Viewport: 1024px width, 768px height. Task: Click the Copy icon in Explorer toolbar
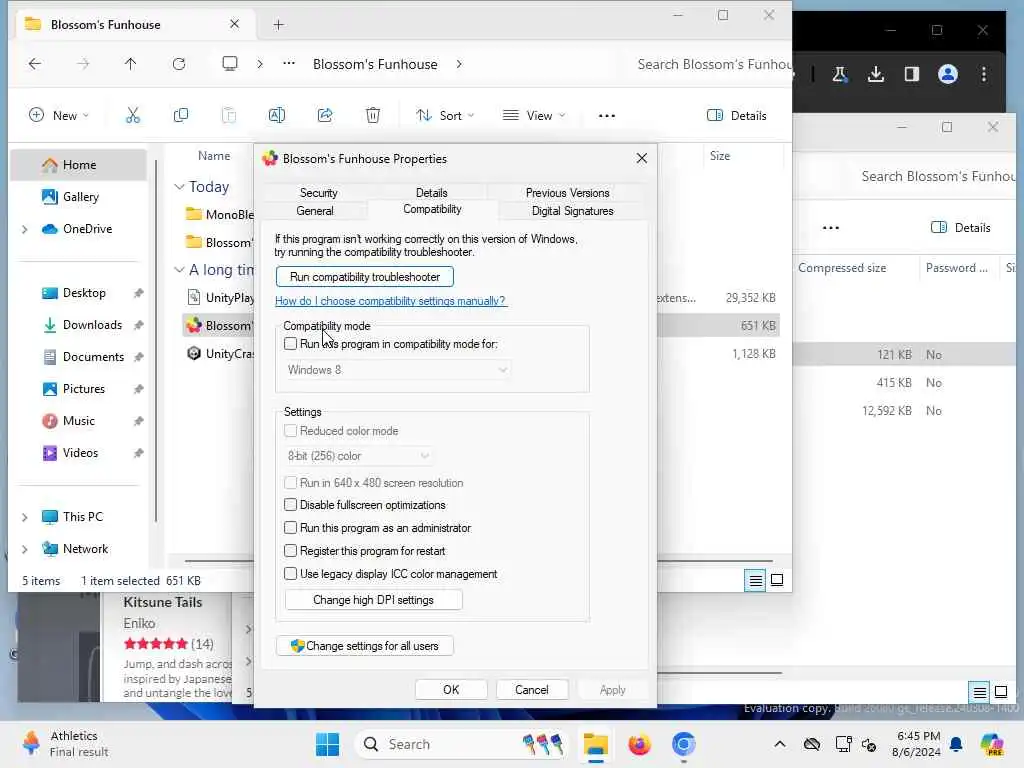(x=181, y=116)
